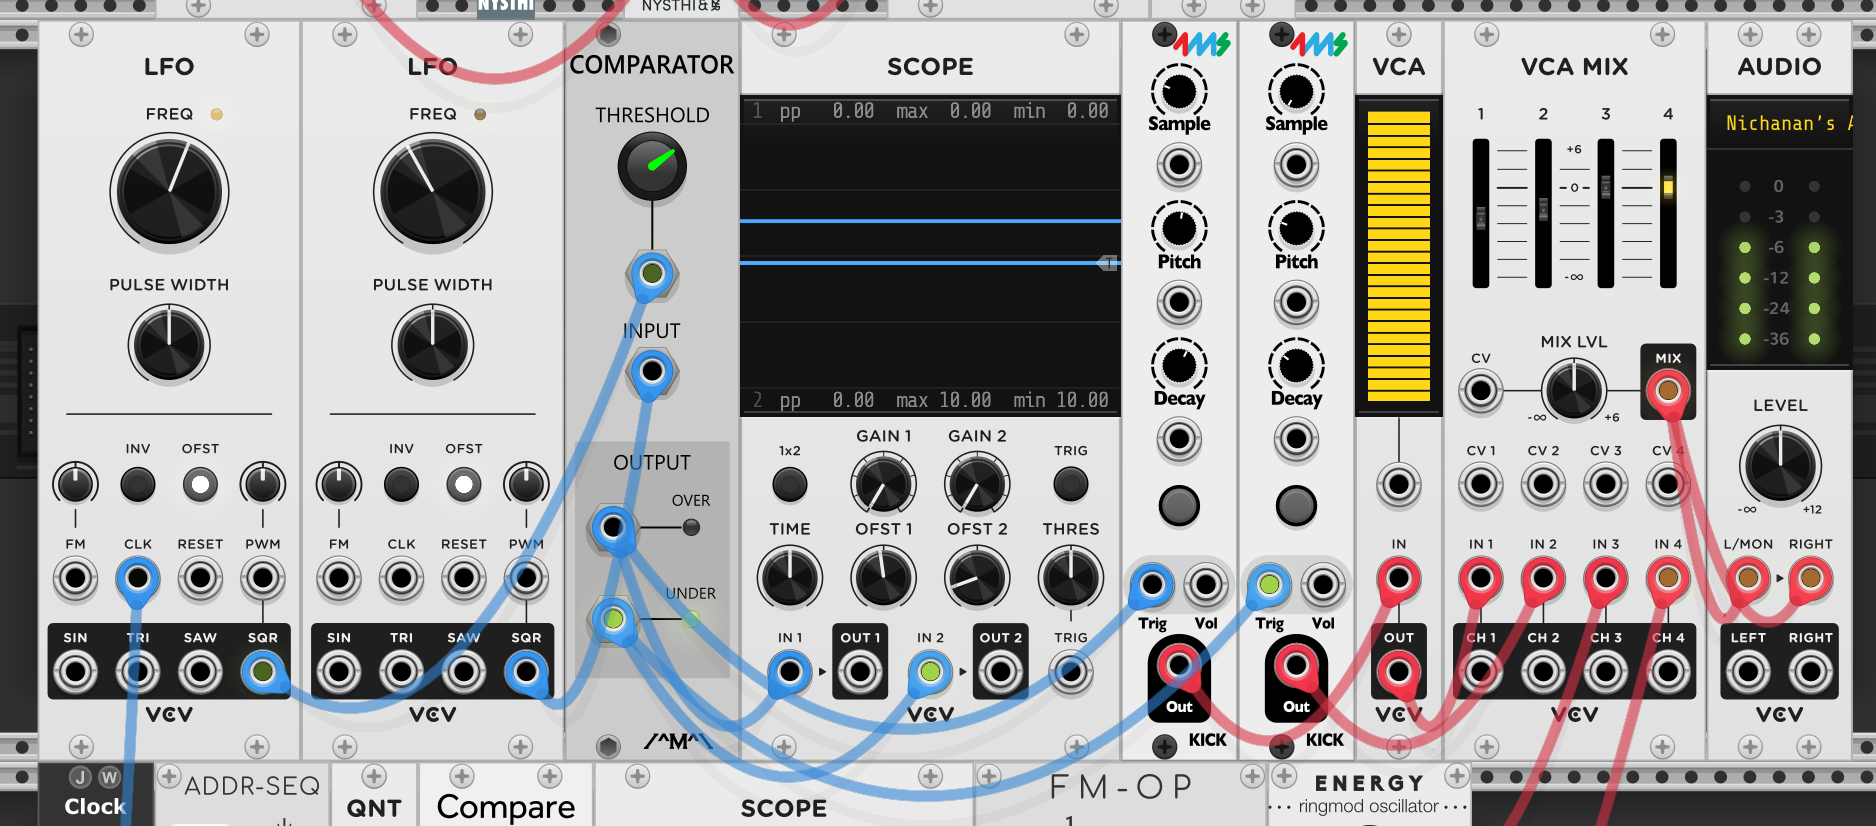Click Audio RIGHT input jack

(1810, 578)
